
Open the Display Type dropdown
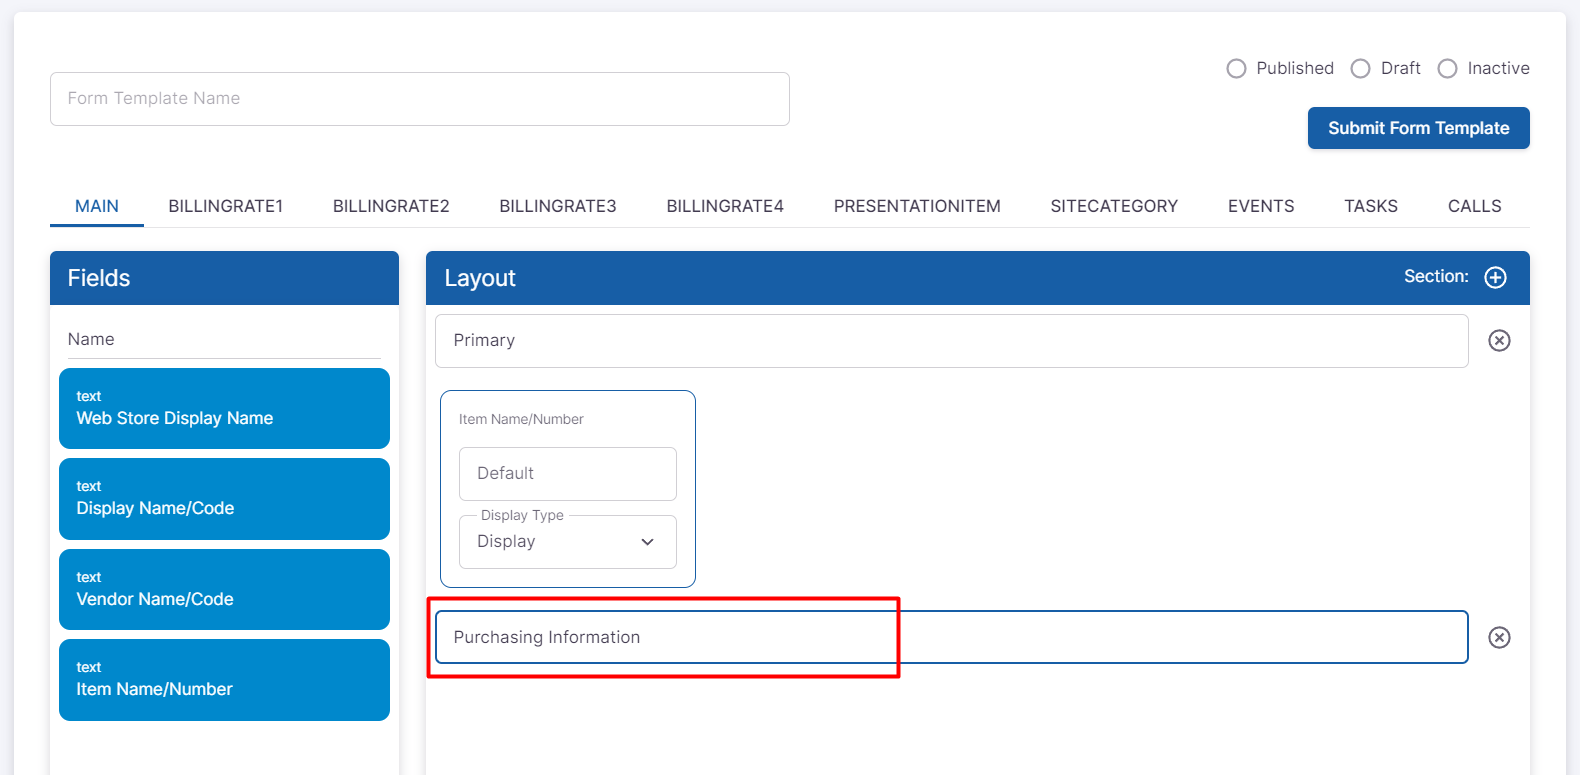(567, 542)
